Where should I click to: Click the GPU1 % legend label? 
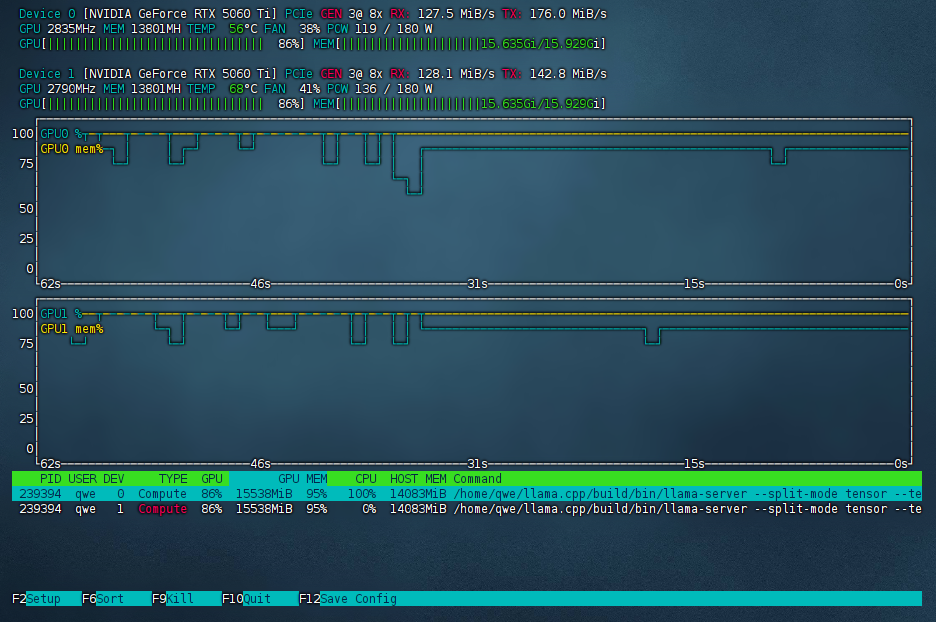61,313
